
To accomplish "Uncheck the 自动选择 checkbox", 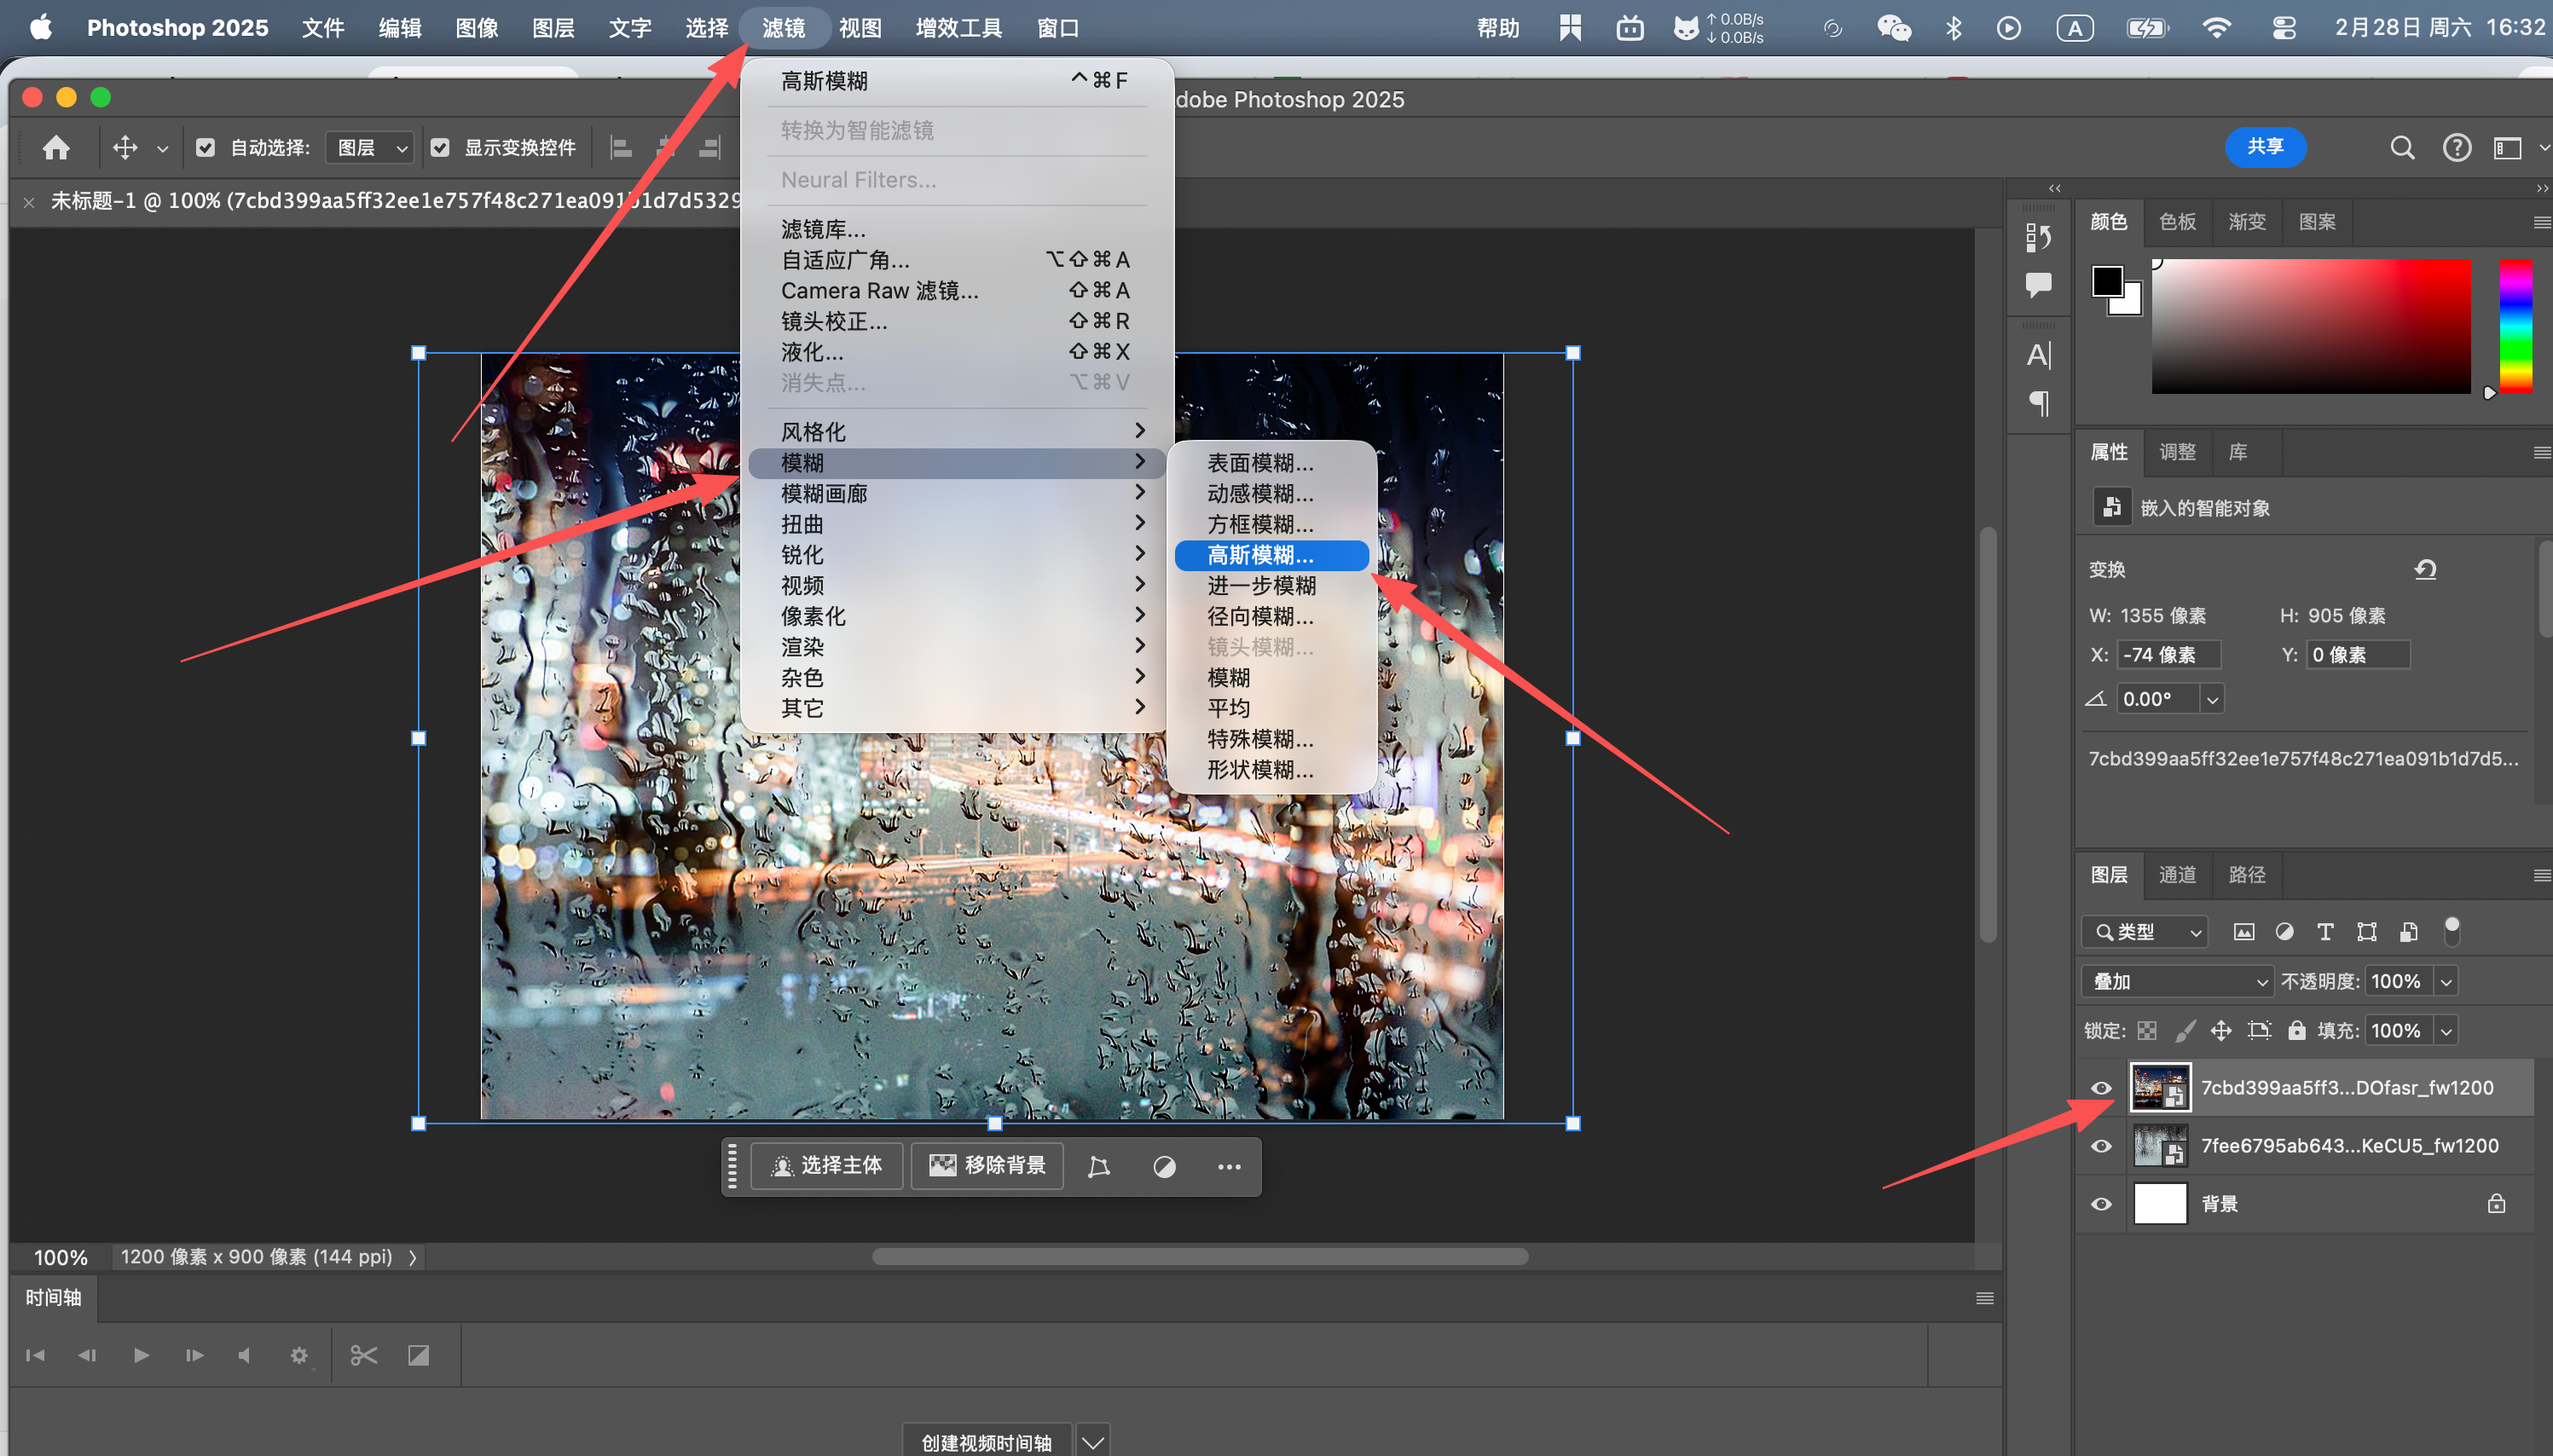I will click(205, 148).
